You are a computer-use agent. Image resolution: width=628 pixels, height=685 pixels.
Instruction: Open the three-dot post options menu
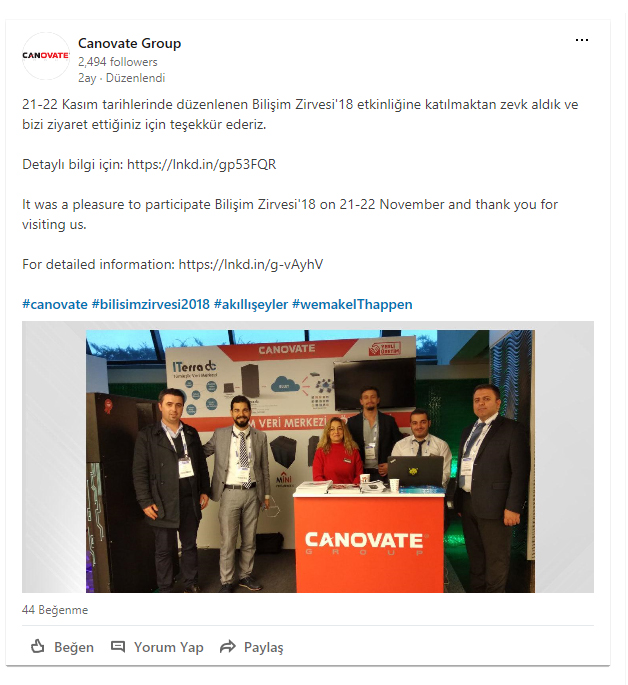(x=581, y=40)
